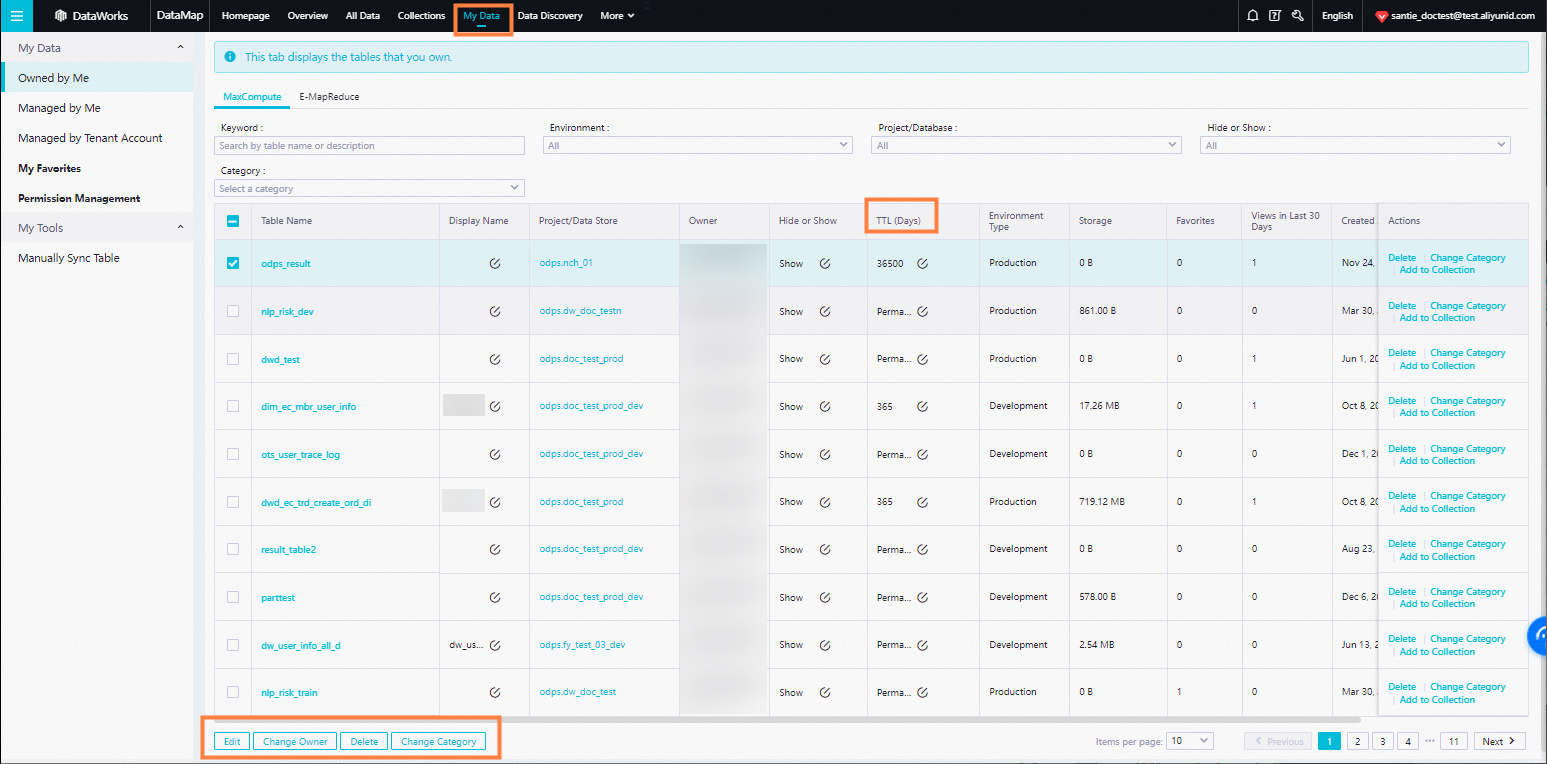Image resolution: width=1547 pixels, height=764 pixels.
Task: Edit display name of nlp_risk_train
Action: click(x=495, y=692)
